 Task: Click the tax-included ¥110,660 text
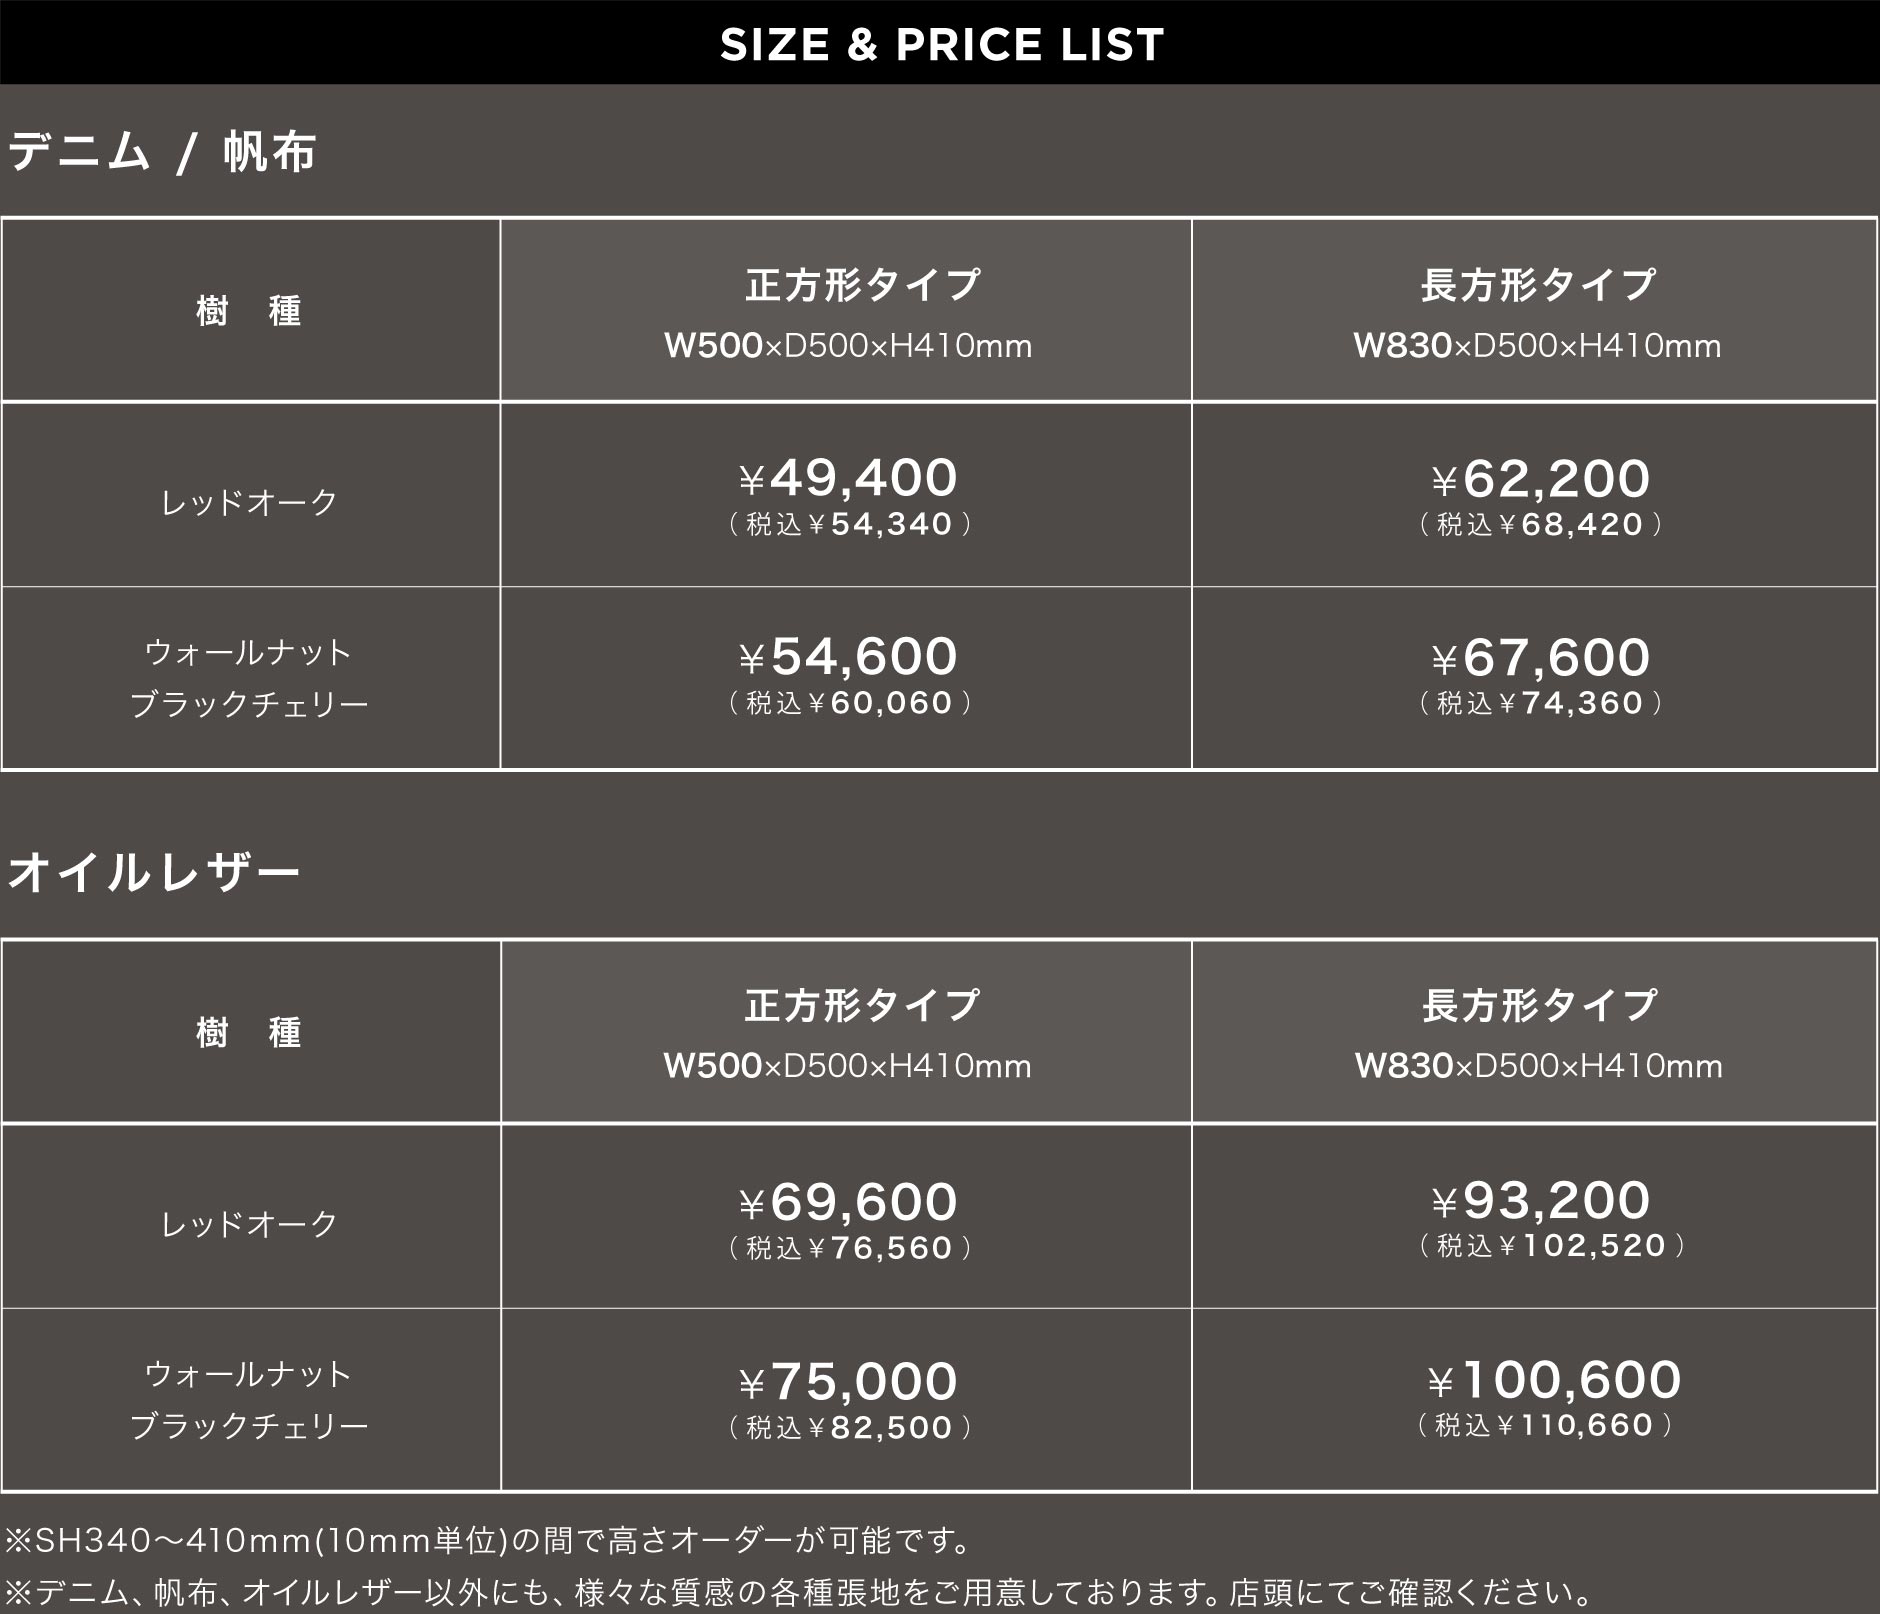click(1545, 1425)
